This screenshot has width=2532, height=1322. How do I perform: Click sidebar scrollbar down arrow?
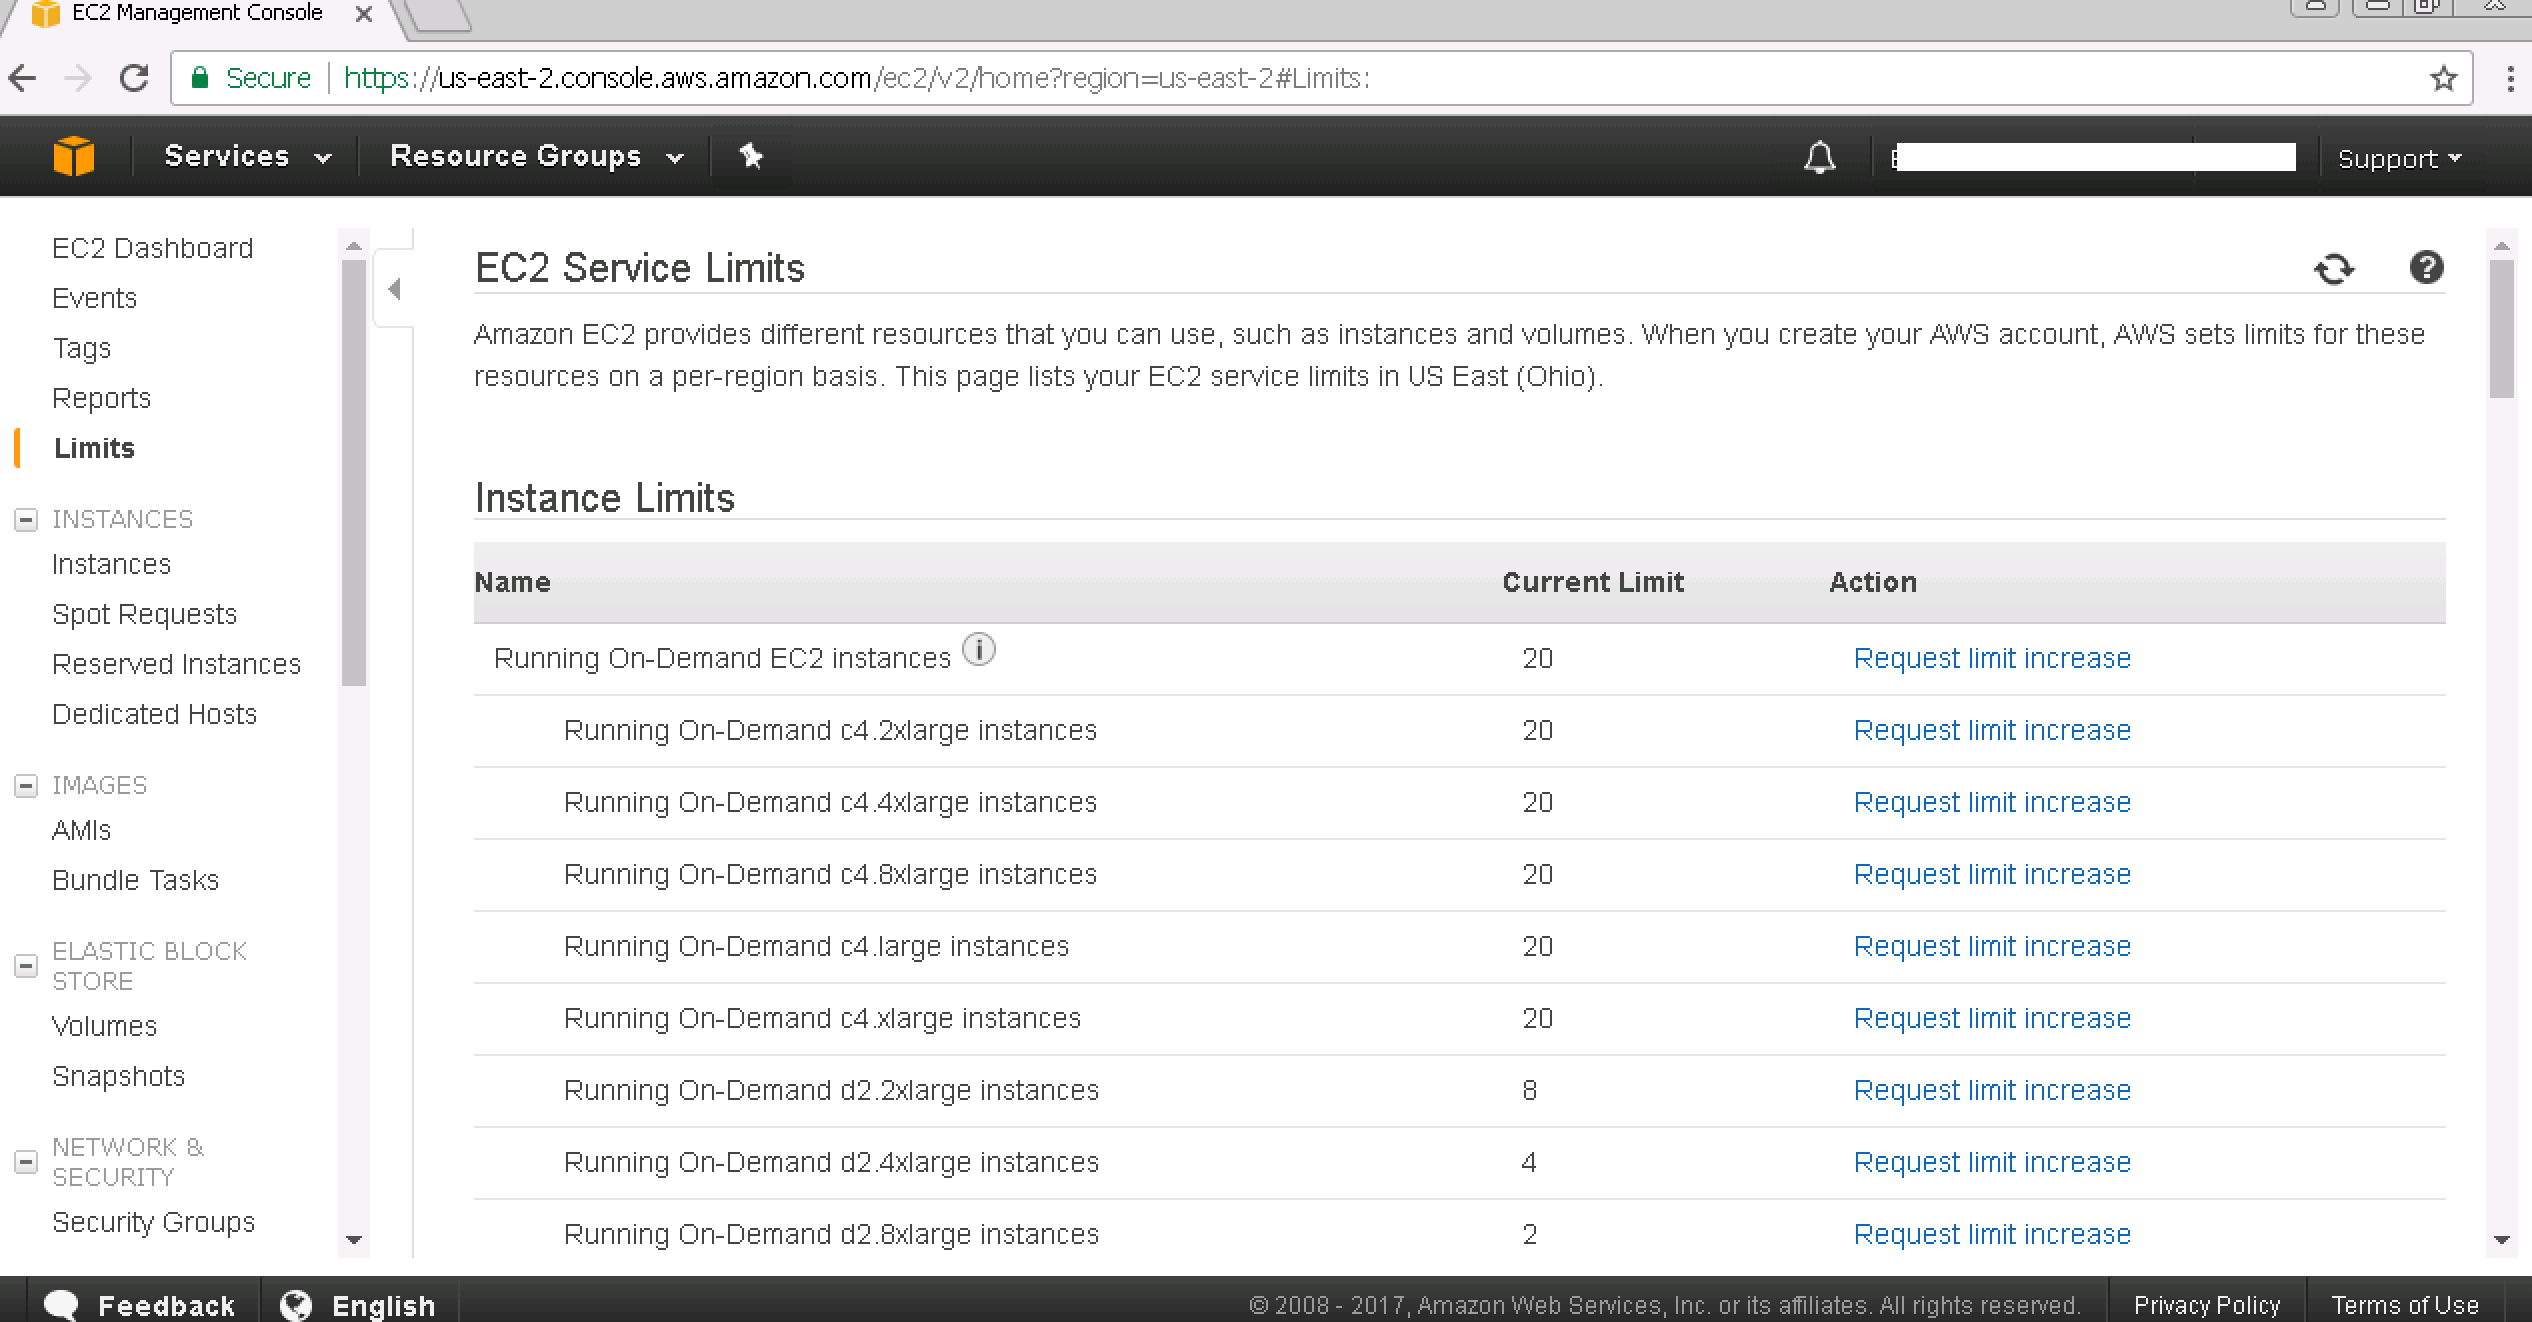click(x=354, y=1240)
